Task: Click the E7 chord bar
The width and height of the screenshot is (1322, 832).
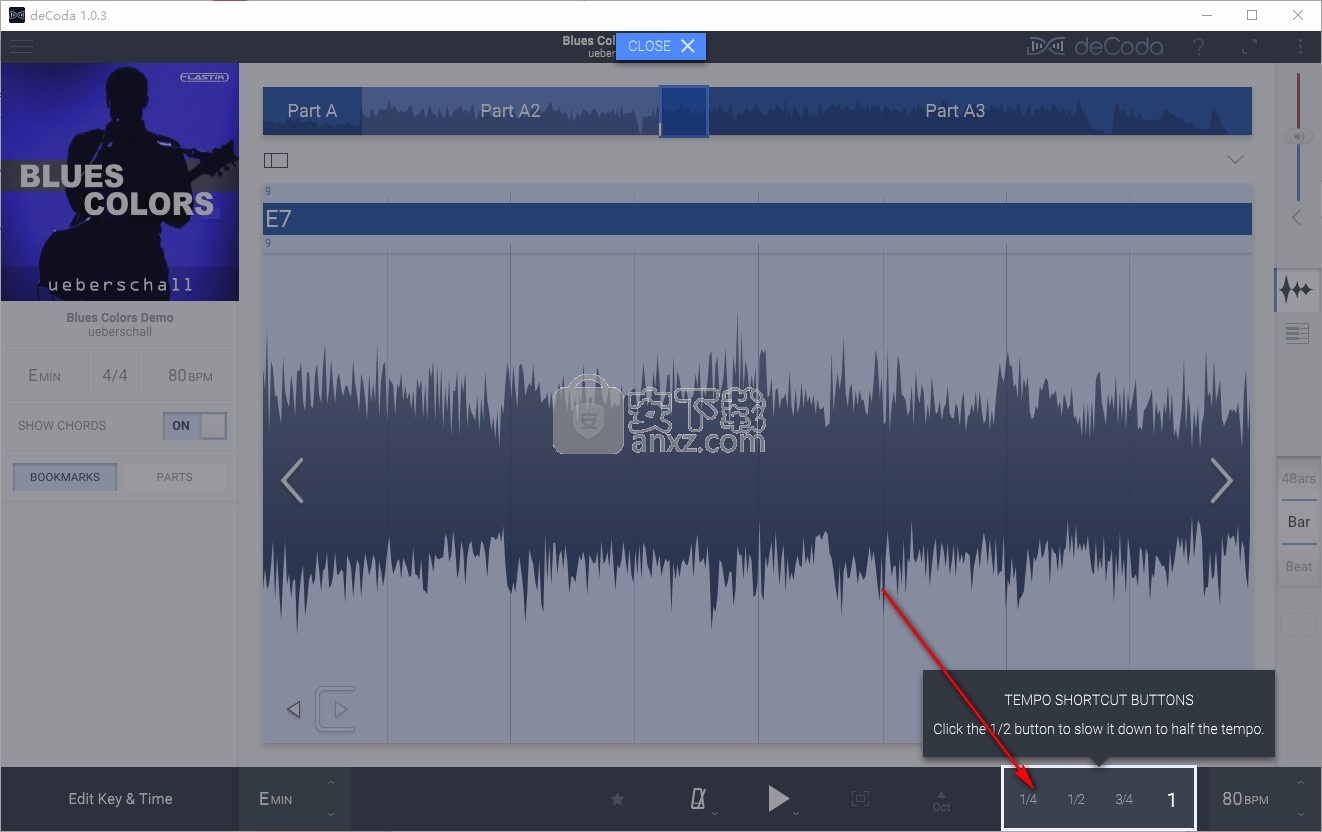Action: [757, 219]
